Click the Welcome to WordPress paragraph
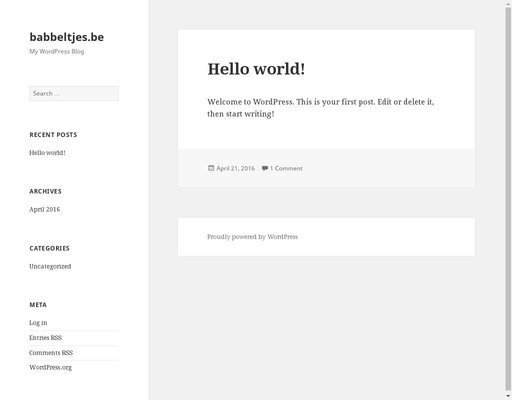 (321, 108)
